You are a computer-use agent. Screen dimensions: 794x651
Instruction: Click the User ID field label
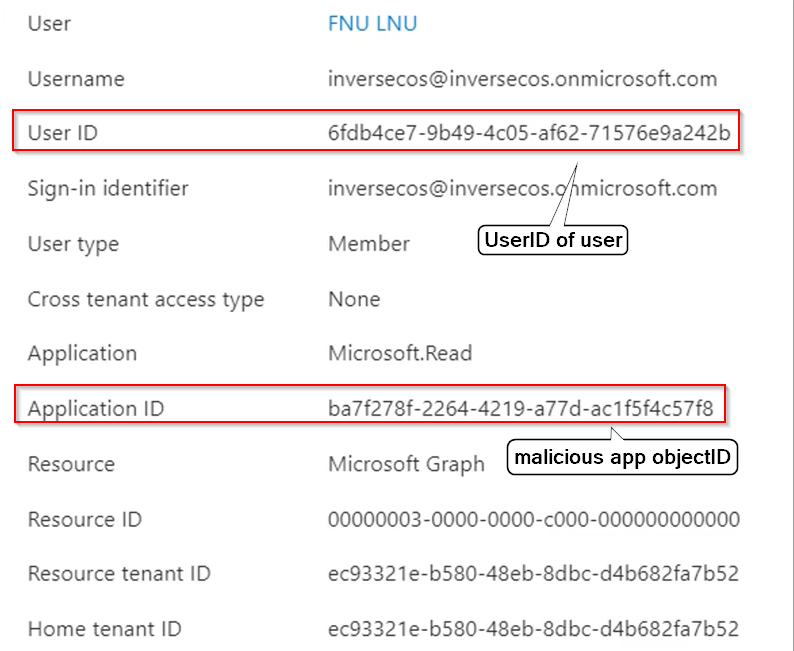63,133
